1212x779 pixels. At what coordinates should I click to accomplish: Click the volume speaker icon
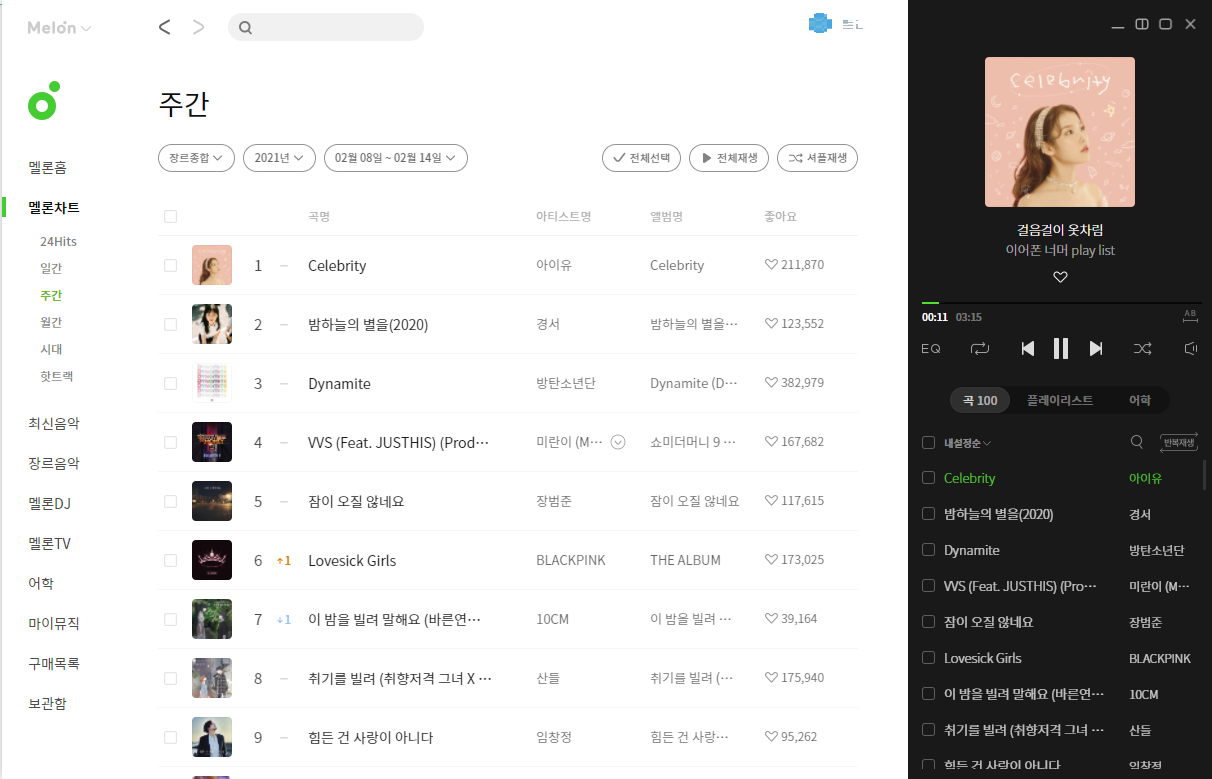click(x=1190, y=348)
